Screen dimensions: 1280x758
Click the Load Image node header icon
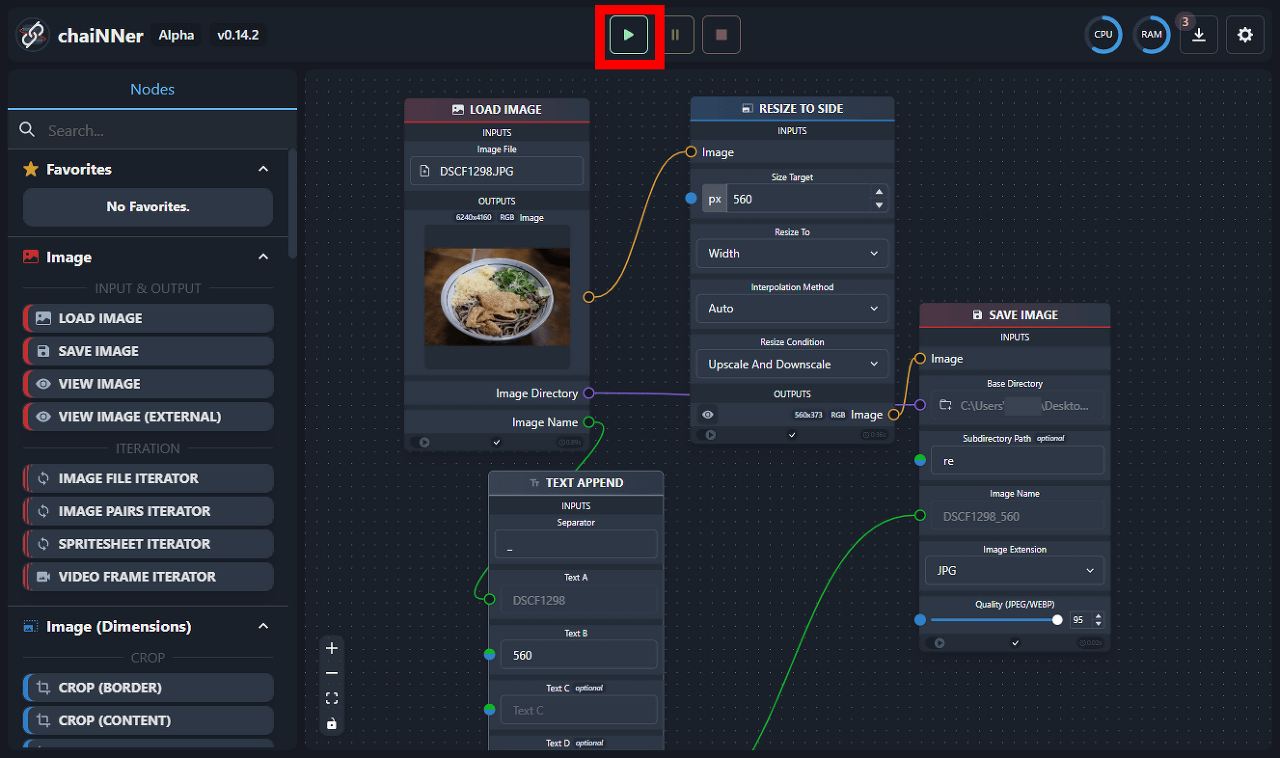pyautogui.click(x=458, y=109)
